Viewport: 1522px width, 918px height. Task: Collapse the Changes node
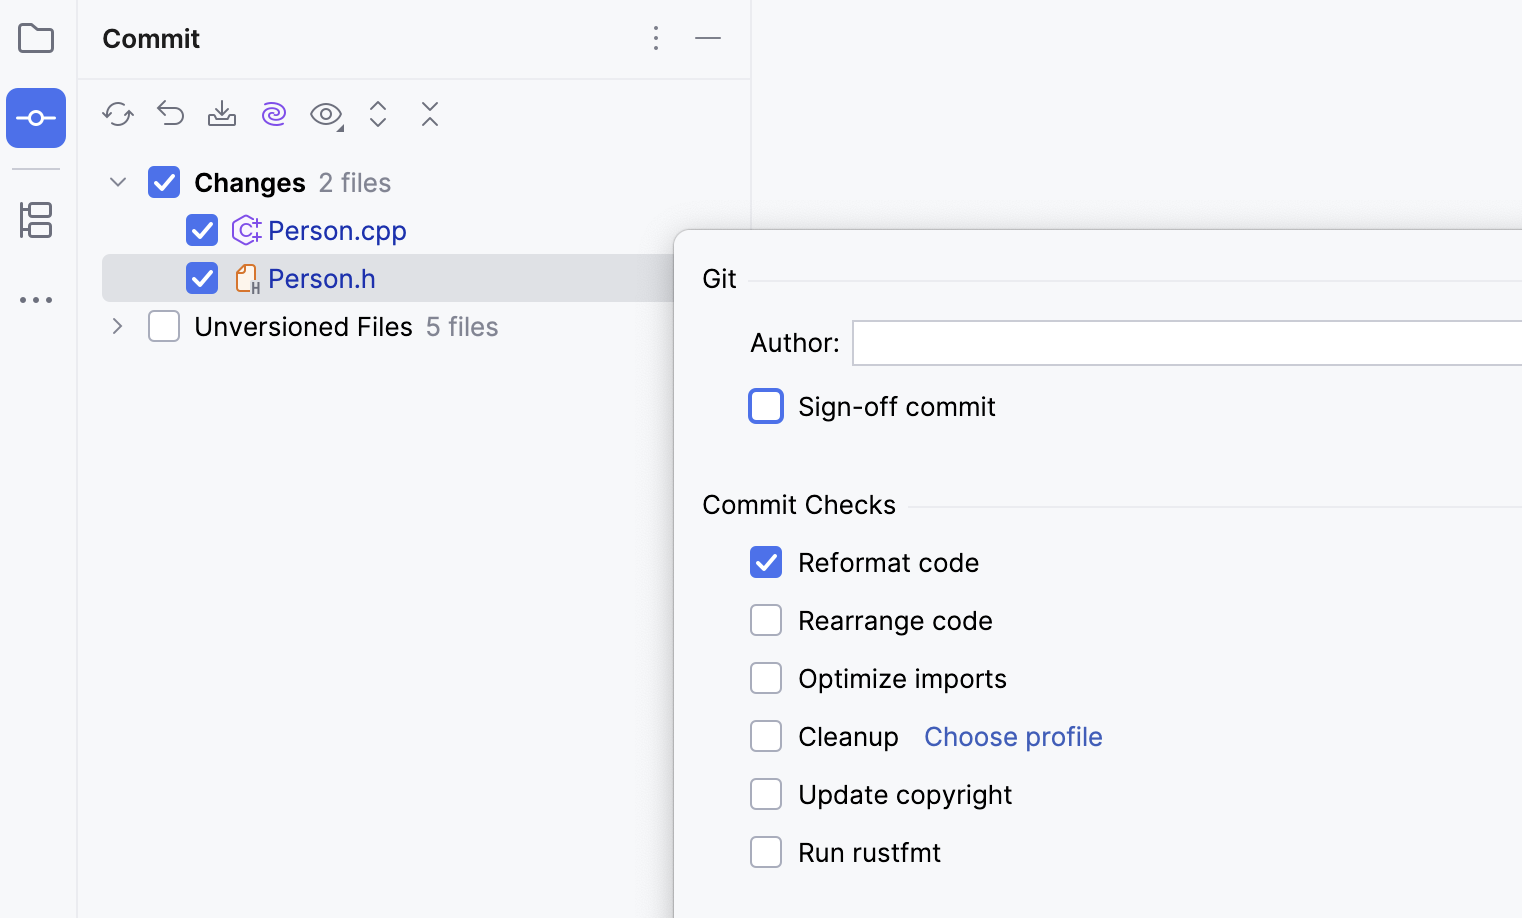click(117, 182)
